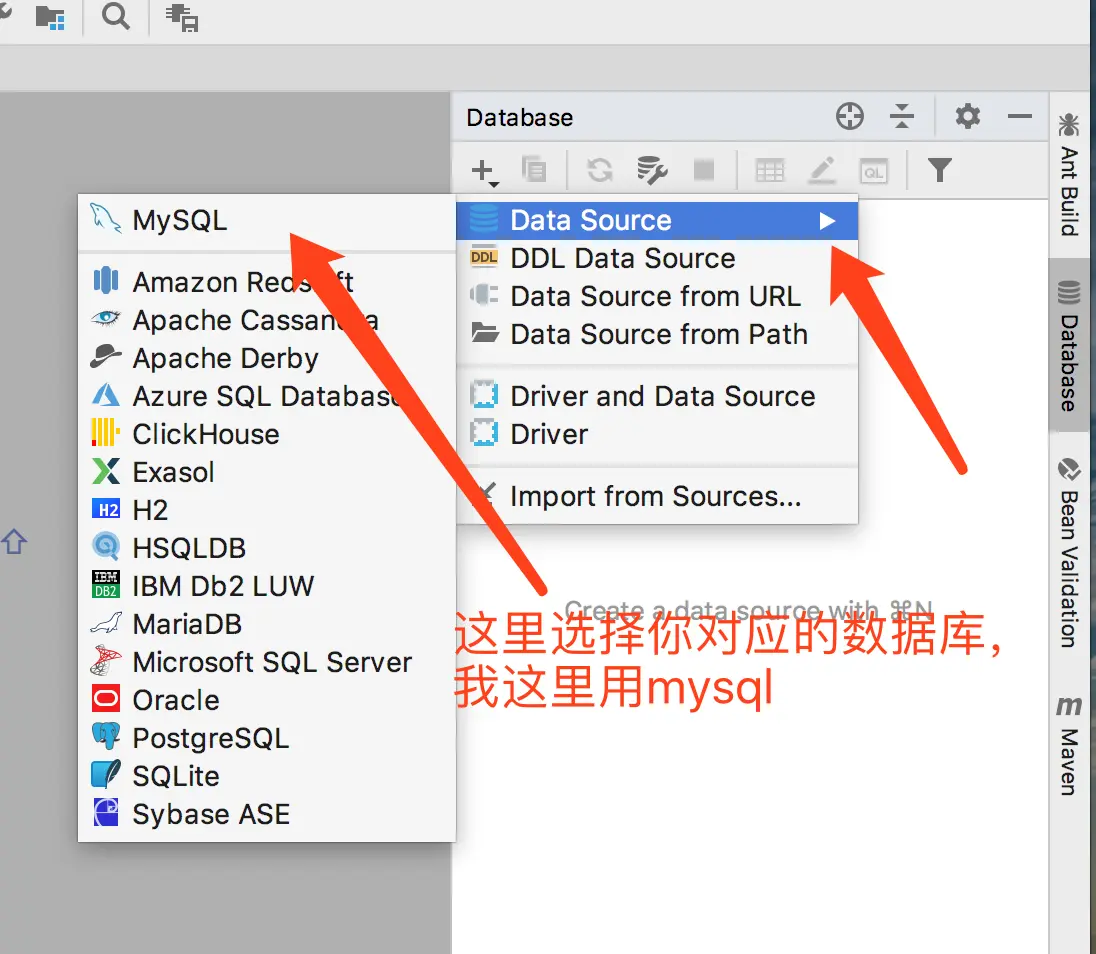1096x954 pixels.
Task: Click Import from Sources...
Action: point(657,496)
